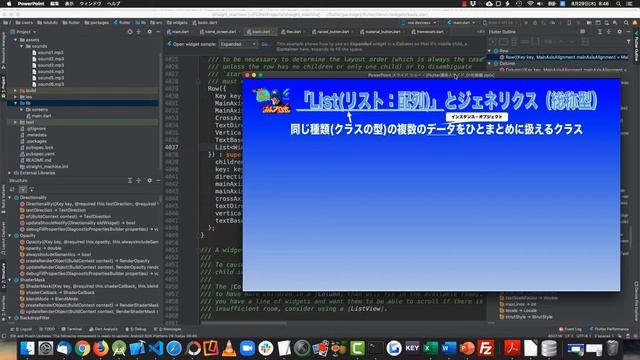Open Search Everywhere magnifier in IDE toolbar
Screen dimensions: 640x360
pyautogui.click(x=626, y=23)
